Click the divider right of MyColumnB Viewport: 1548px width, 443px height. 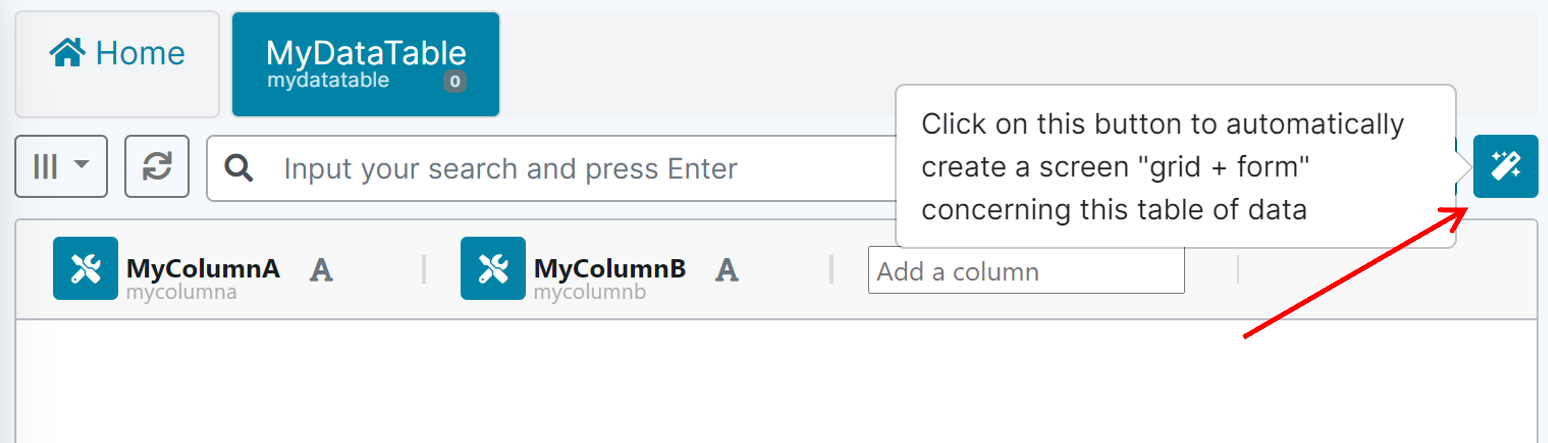[832, 269]
